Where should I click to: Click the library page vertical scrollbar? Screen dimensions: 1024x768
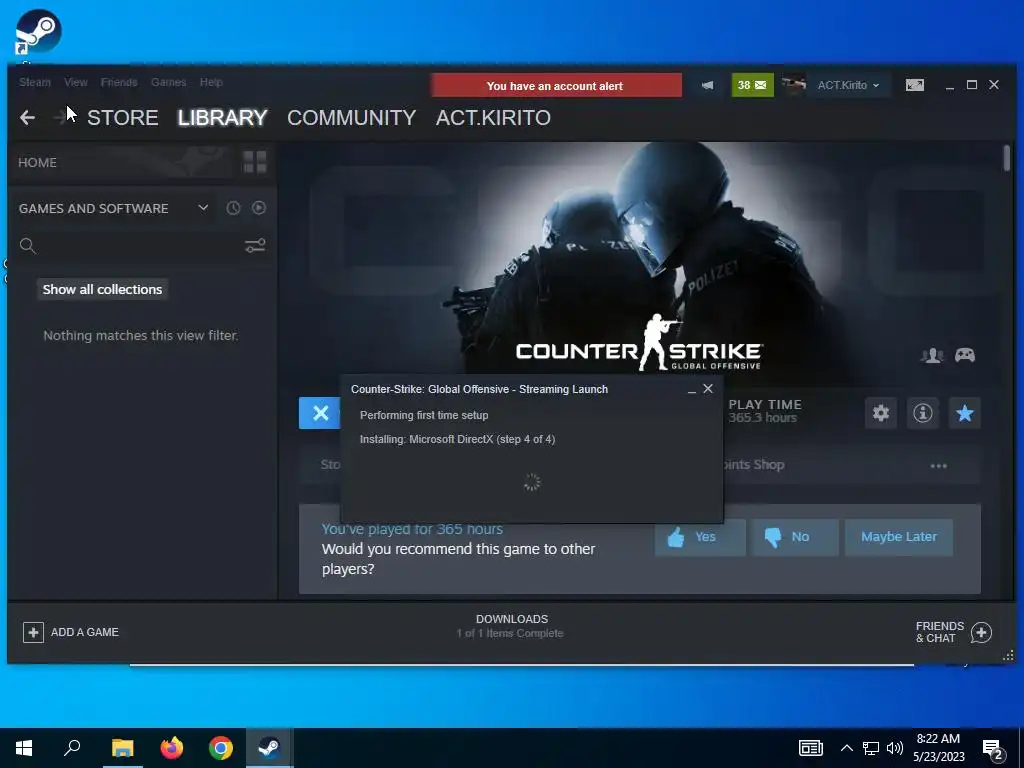[1006, 159]
